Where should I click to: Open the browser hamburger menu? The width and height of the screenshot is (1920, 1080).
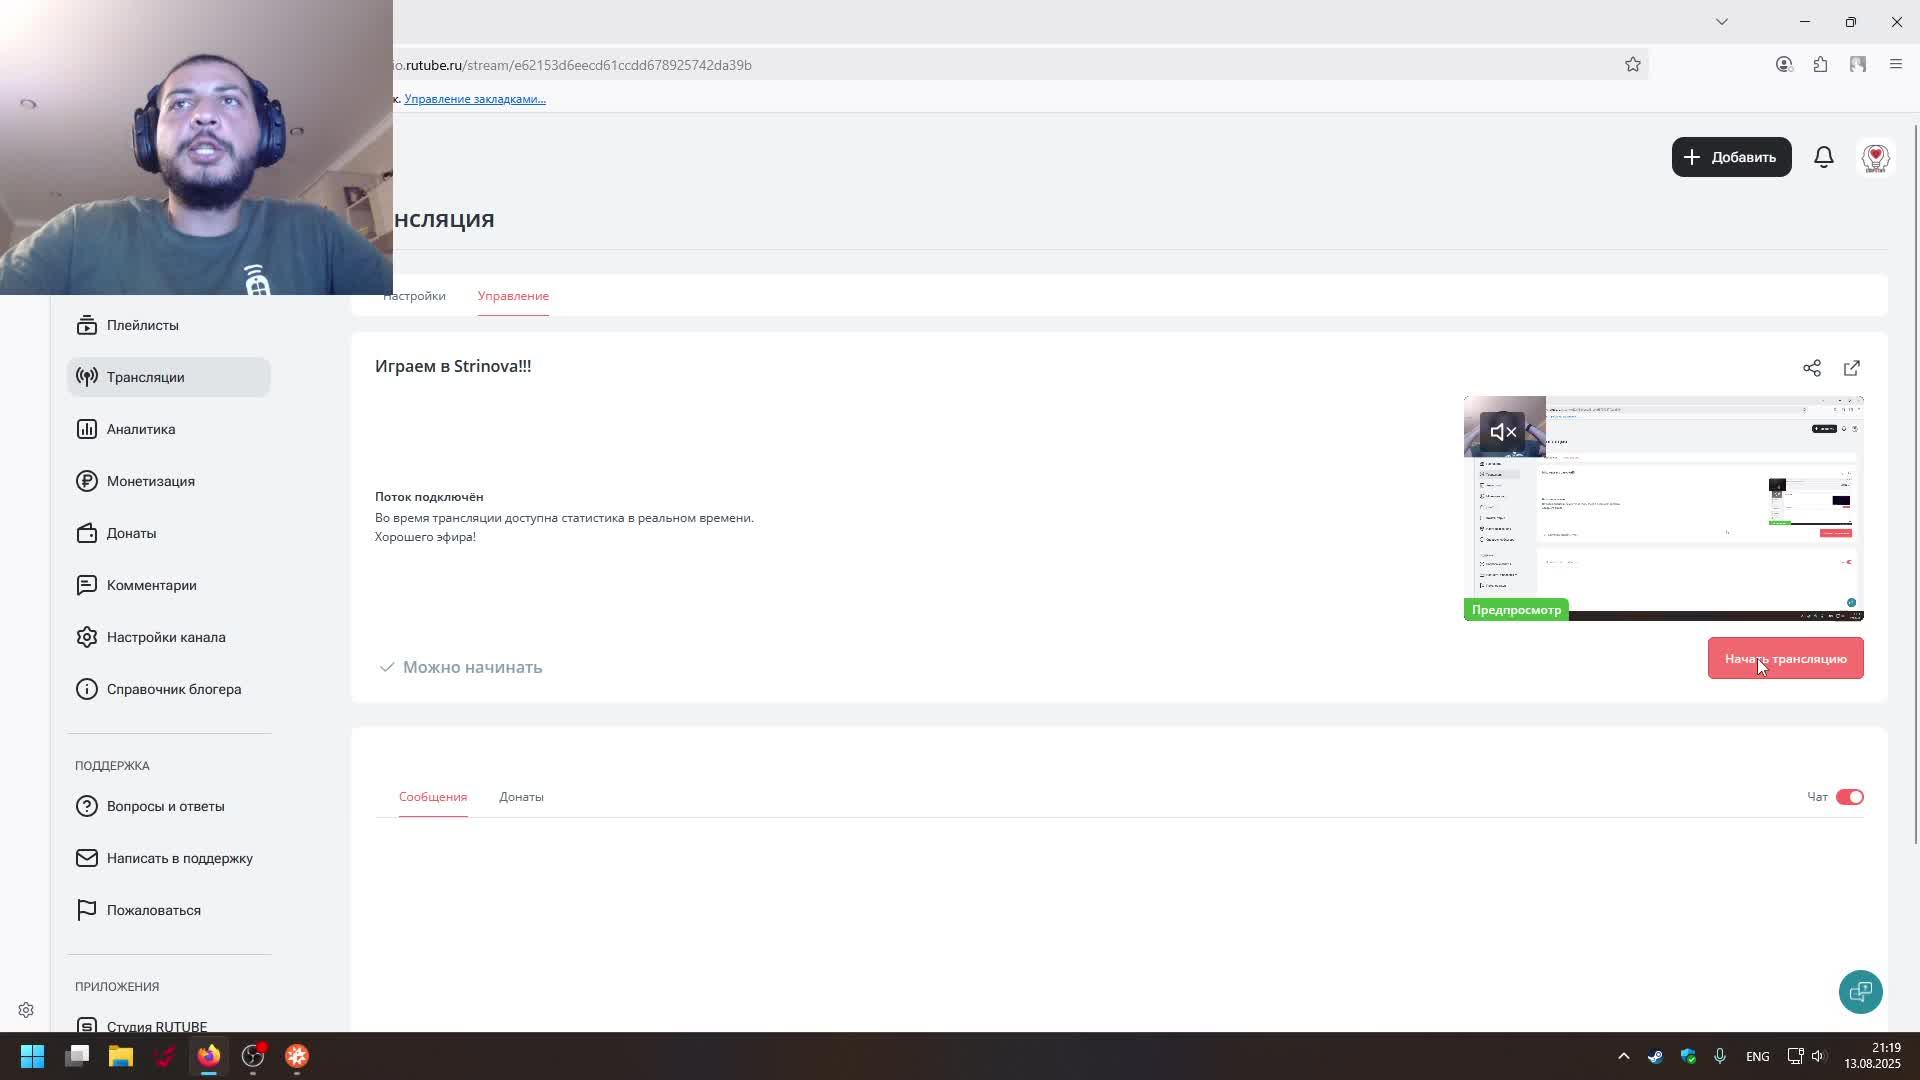tap(1895, 65)
